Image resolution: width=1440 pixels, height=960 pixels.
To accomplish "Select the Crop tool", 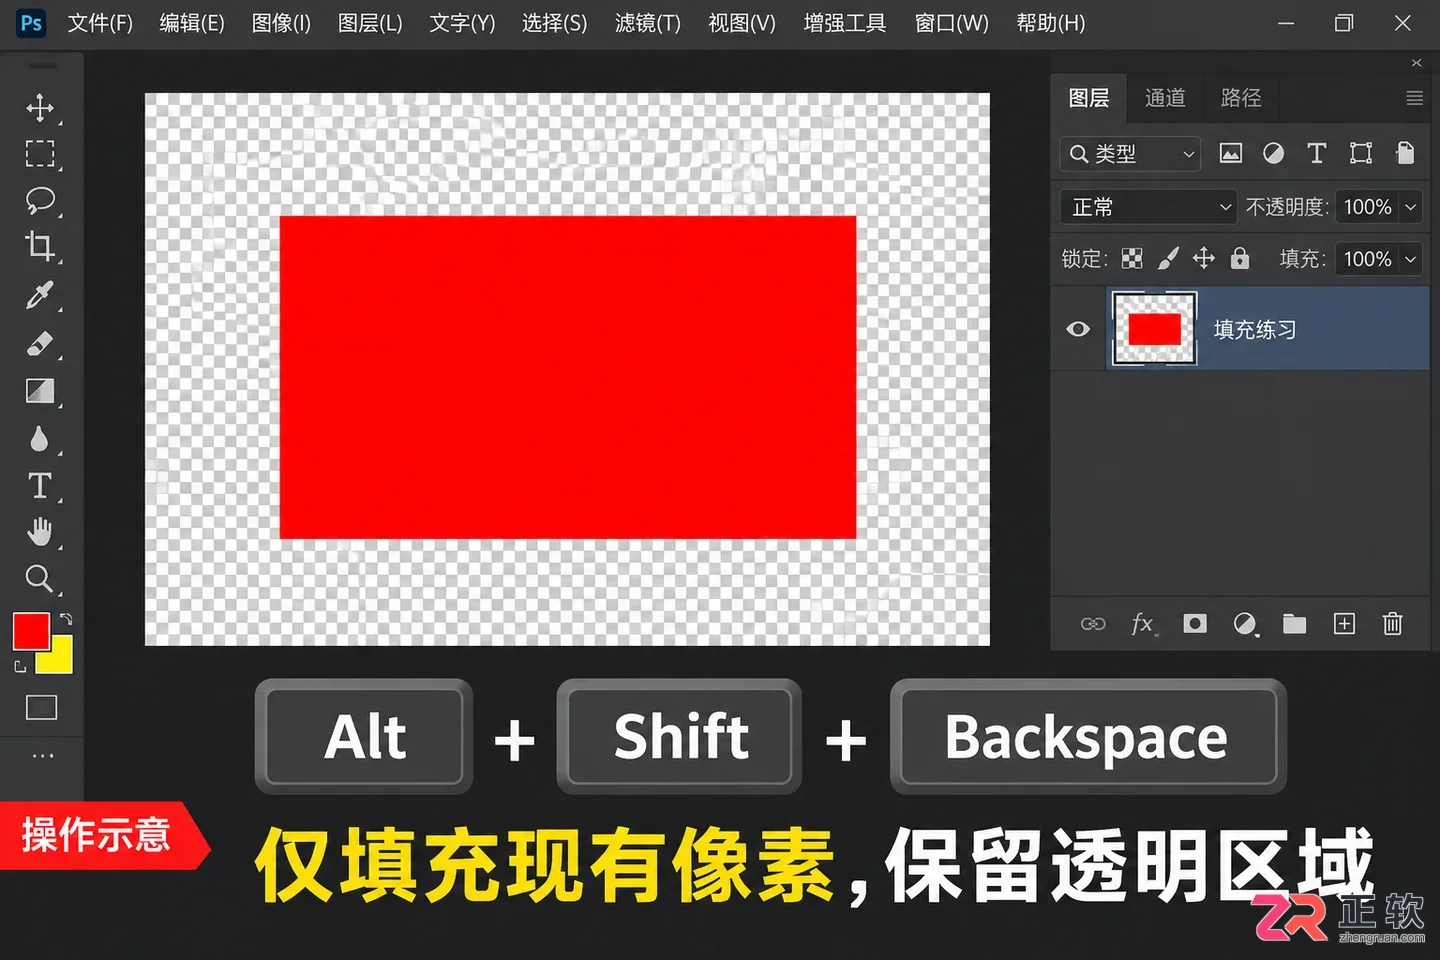I will tap(40, 246).
